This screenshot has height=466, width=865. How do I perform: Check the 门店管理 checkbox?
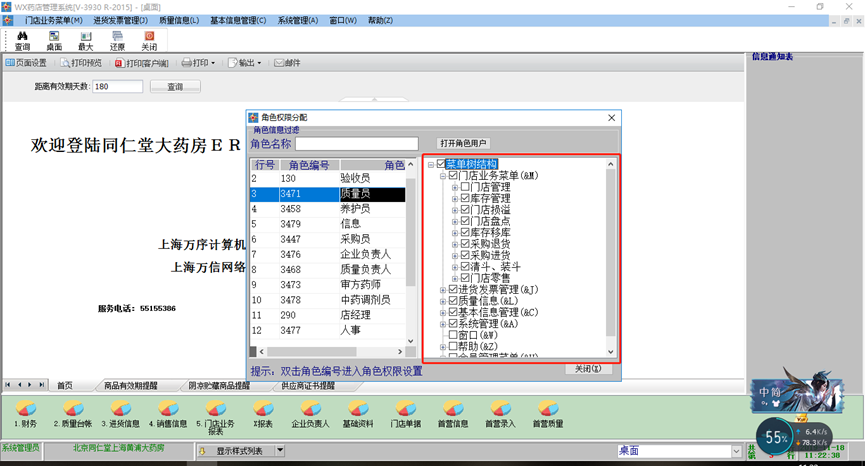point(465,187)
